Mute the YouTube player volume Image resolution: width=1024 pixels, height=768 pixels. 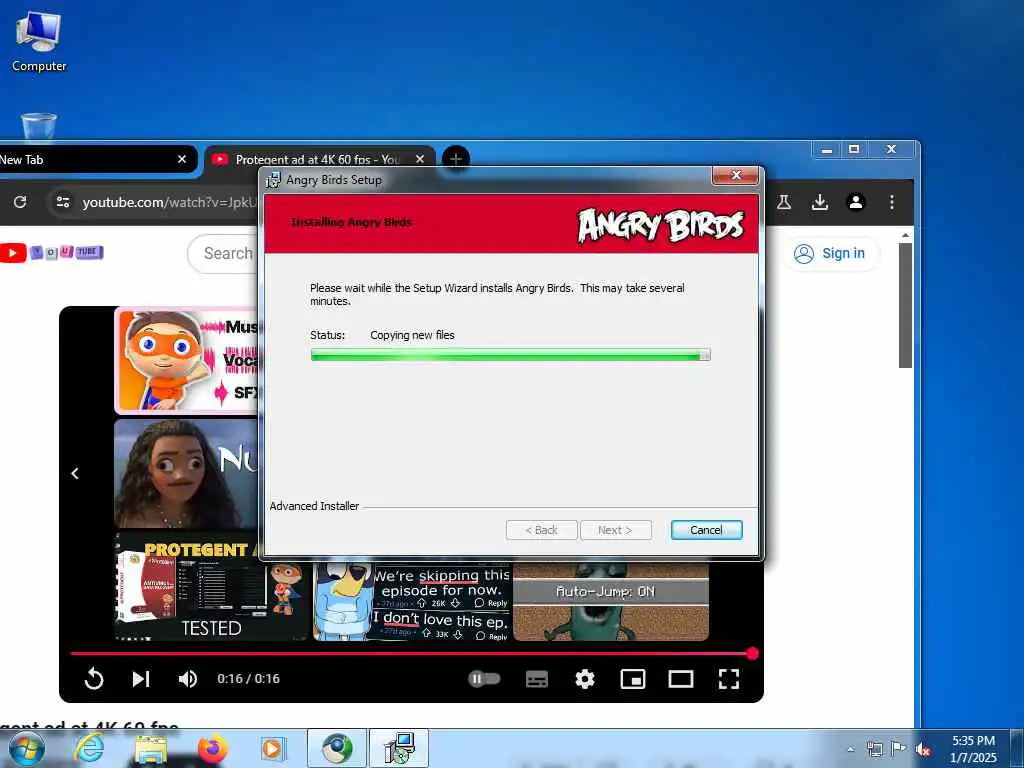[x=187, y=679]
